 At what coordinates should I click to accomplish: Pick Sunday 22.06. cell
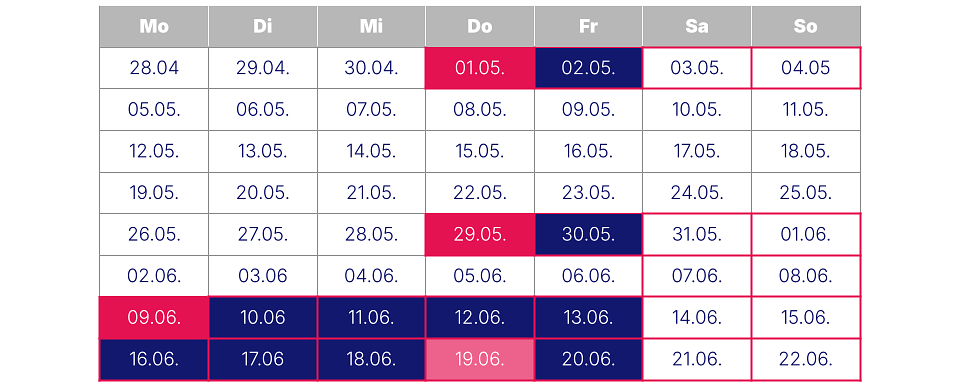pyautogui.click(x=806, y=359)
